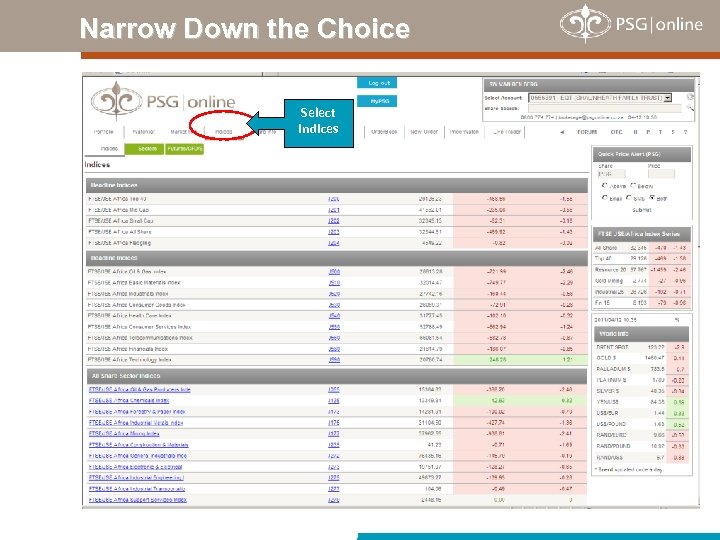Image resolution: width=720 pixels, height=540 pixels.
Task: Open code link for Africa Basic Materials Index
Action: click(x=334, y=283)
